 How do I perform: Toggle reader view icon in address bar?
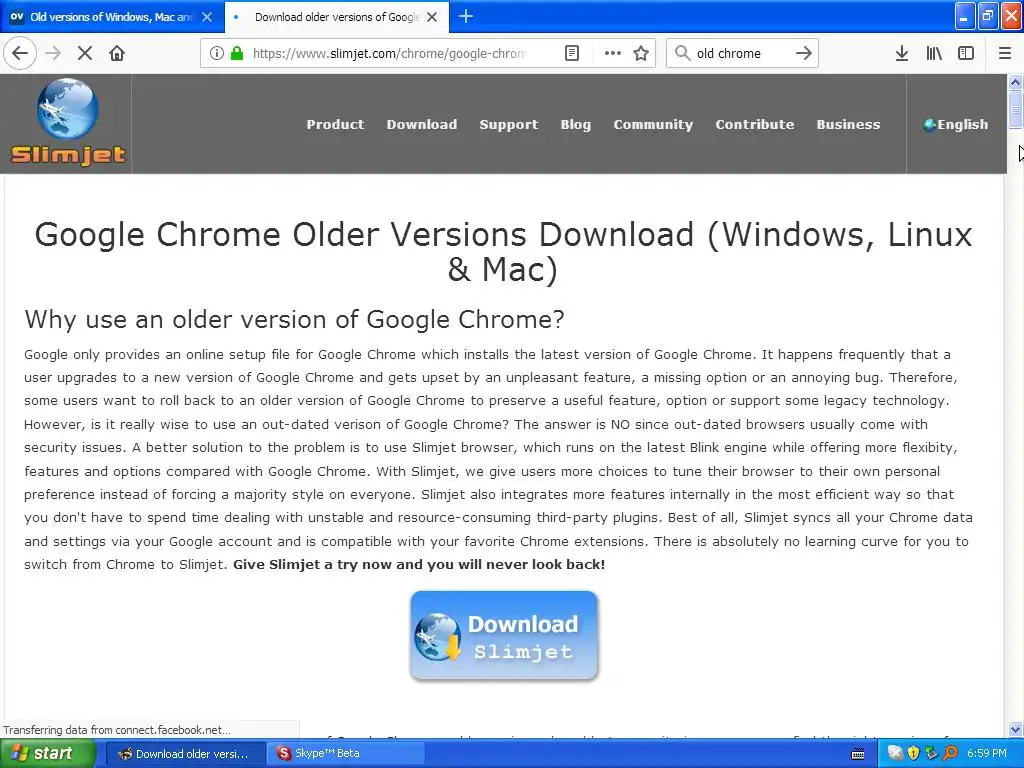pos(571,53)
